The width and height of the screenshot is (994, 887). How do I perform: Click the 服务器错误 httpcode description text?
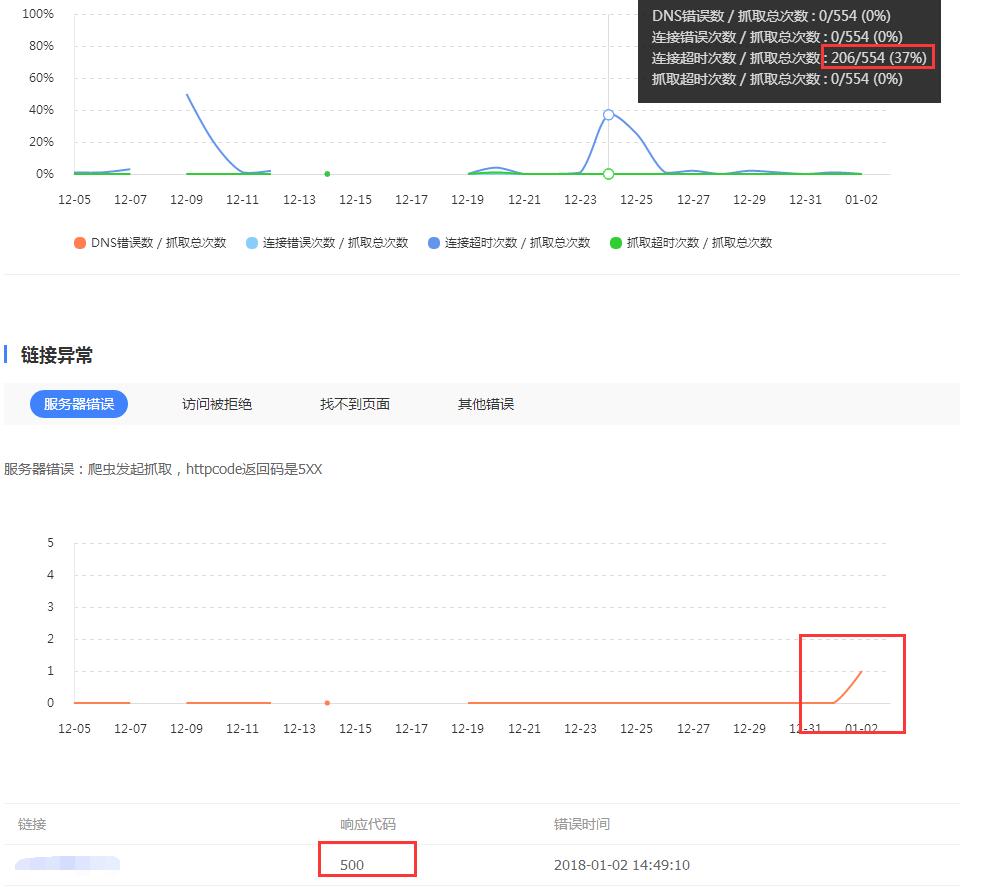(x=163, y=469)
